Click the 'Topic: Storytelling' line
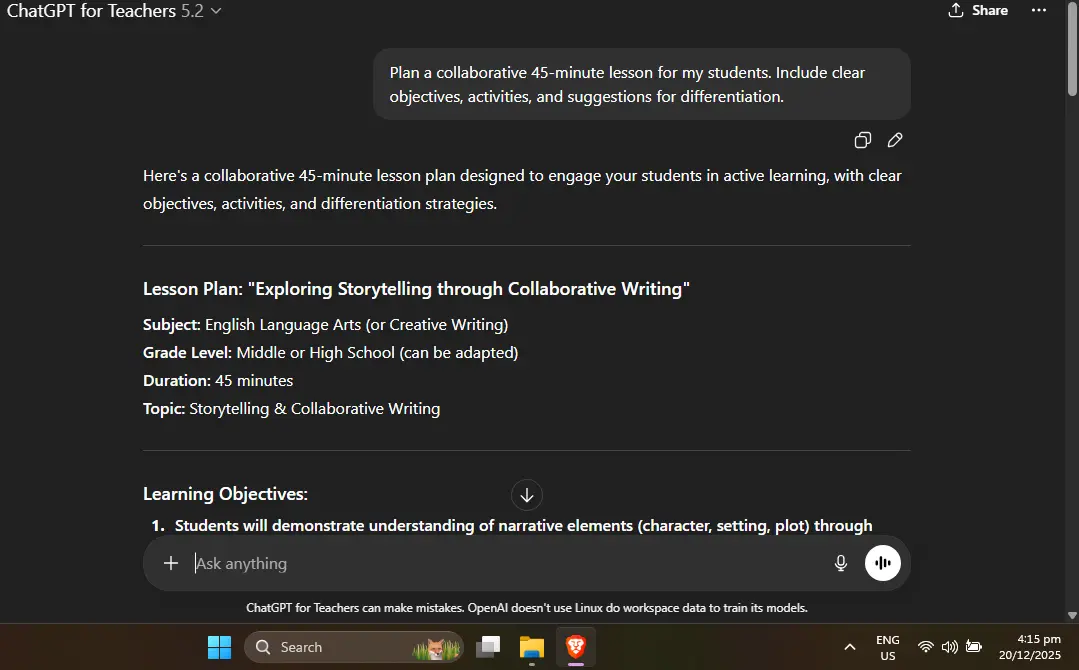 pos(292,409)
